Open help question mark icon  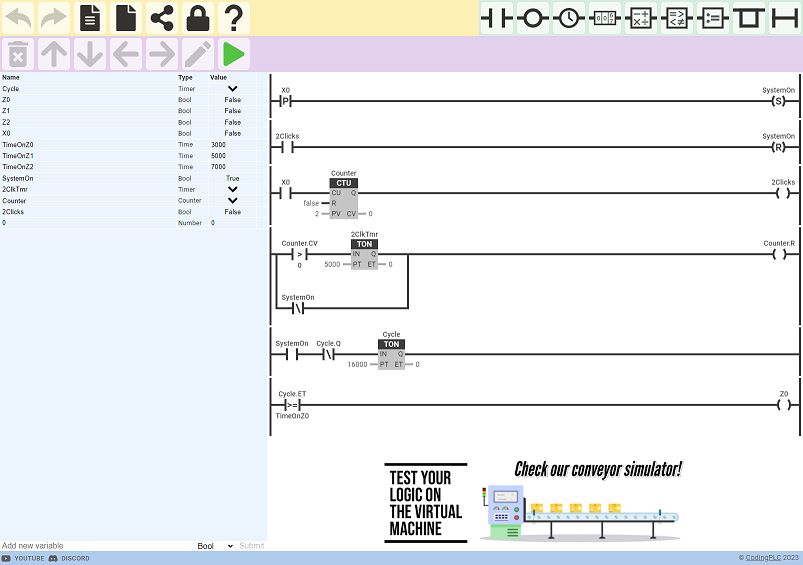[234, 18]
